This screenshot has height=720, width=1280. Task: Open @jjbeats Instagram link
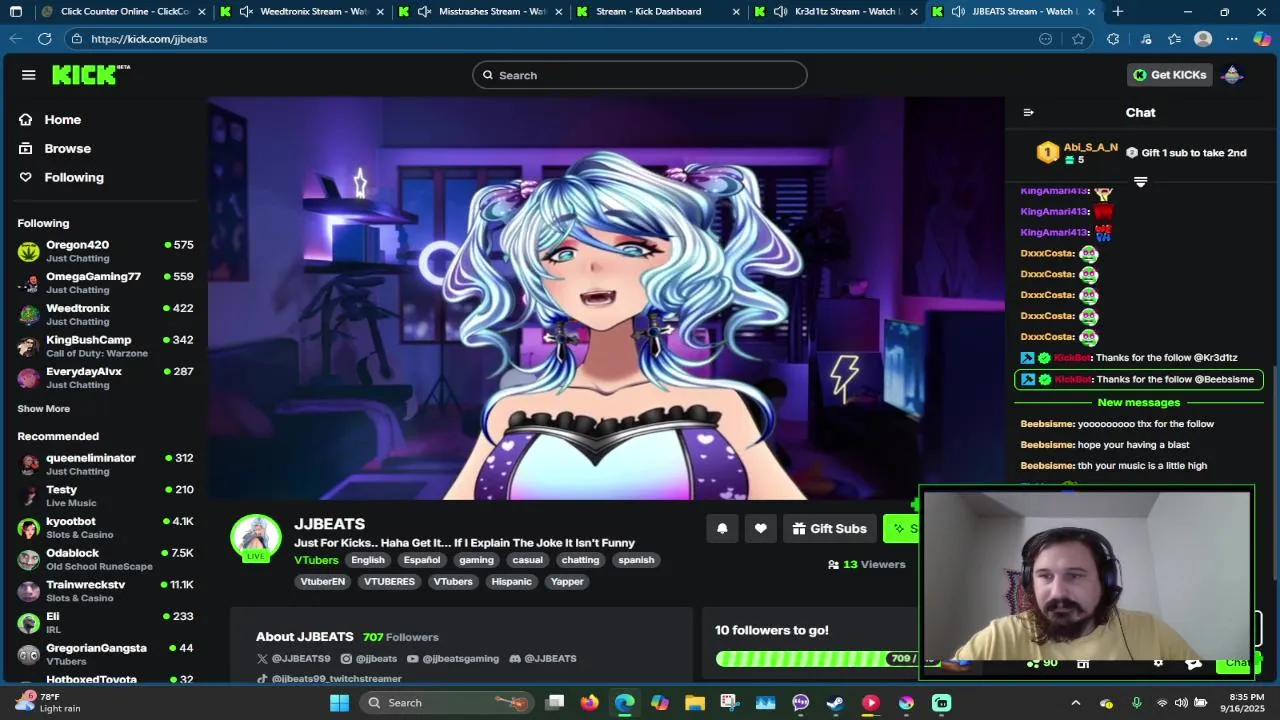(x=369, y=659)
